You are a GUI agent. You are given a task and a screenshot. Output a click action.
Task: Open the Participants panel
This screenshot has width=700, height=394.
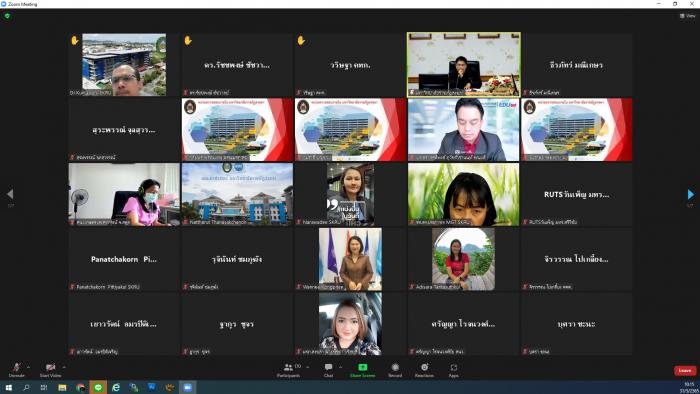288,369
